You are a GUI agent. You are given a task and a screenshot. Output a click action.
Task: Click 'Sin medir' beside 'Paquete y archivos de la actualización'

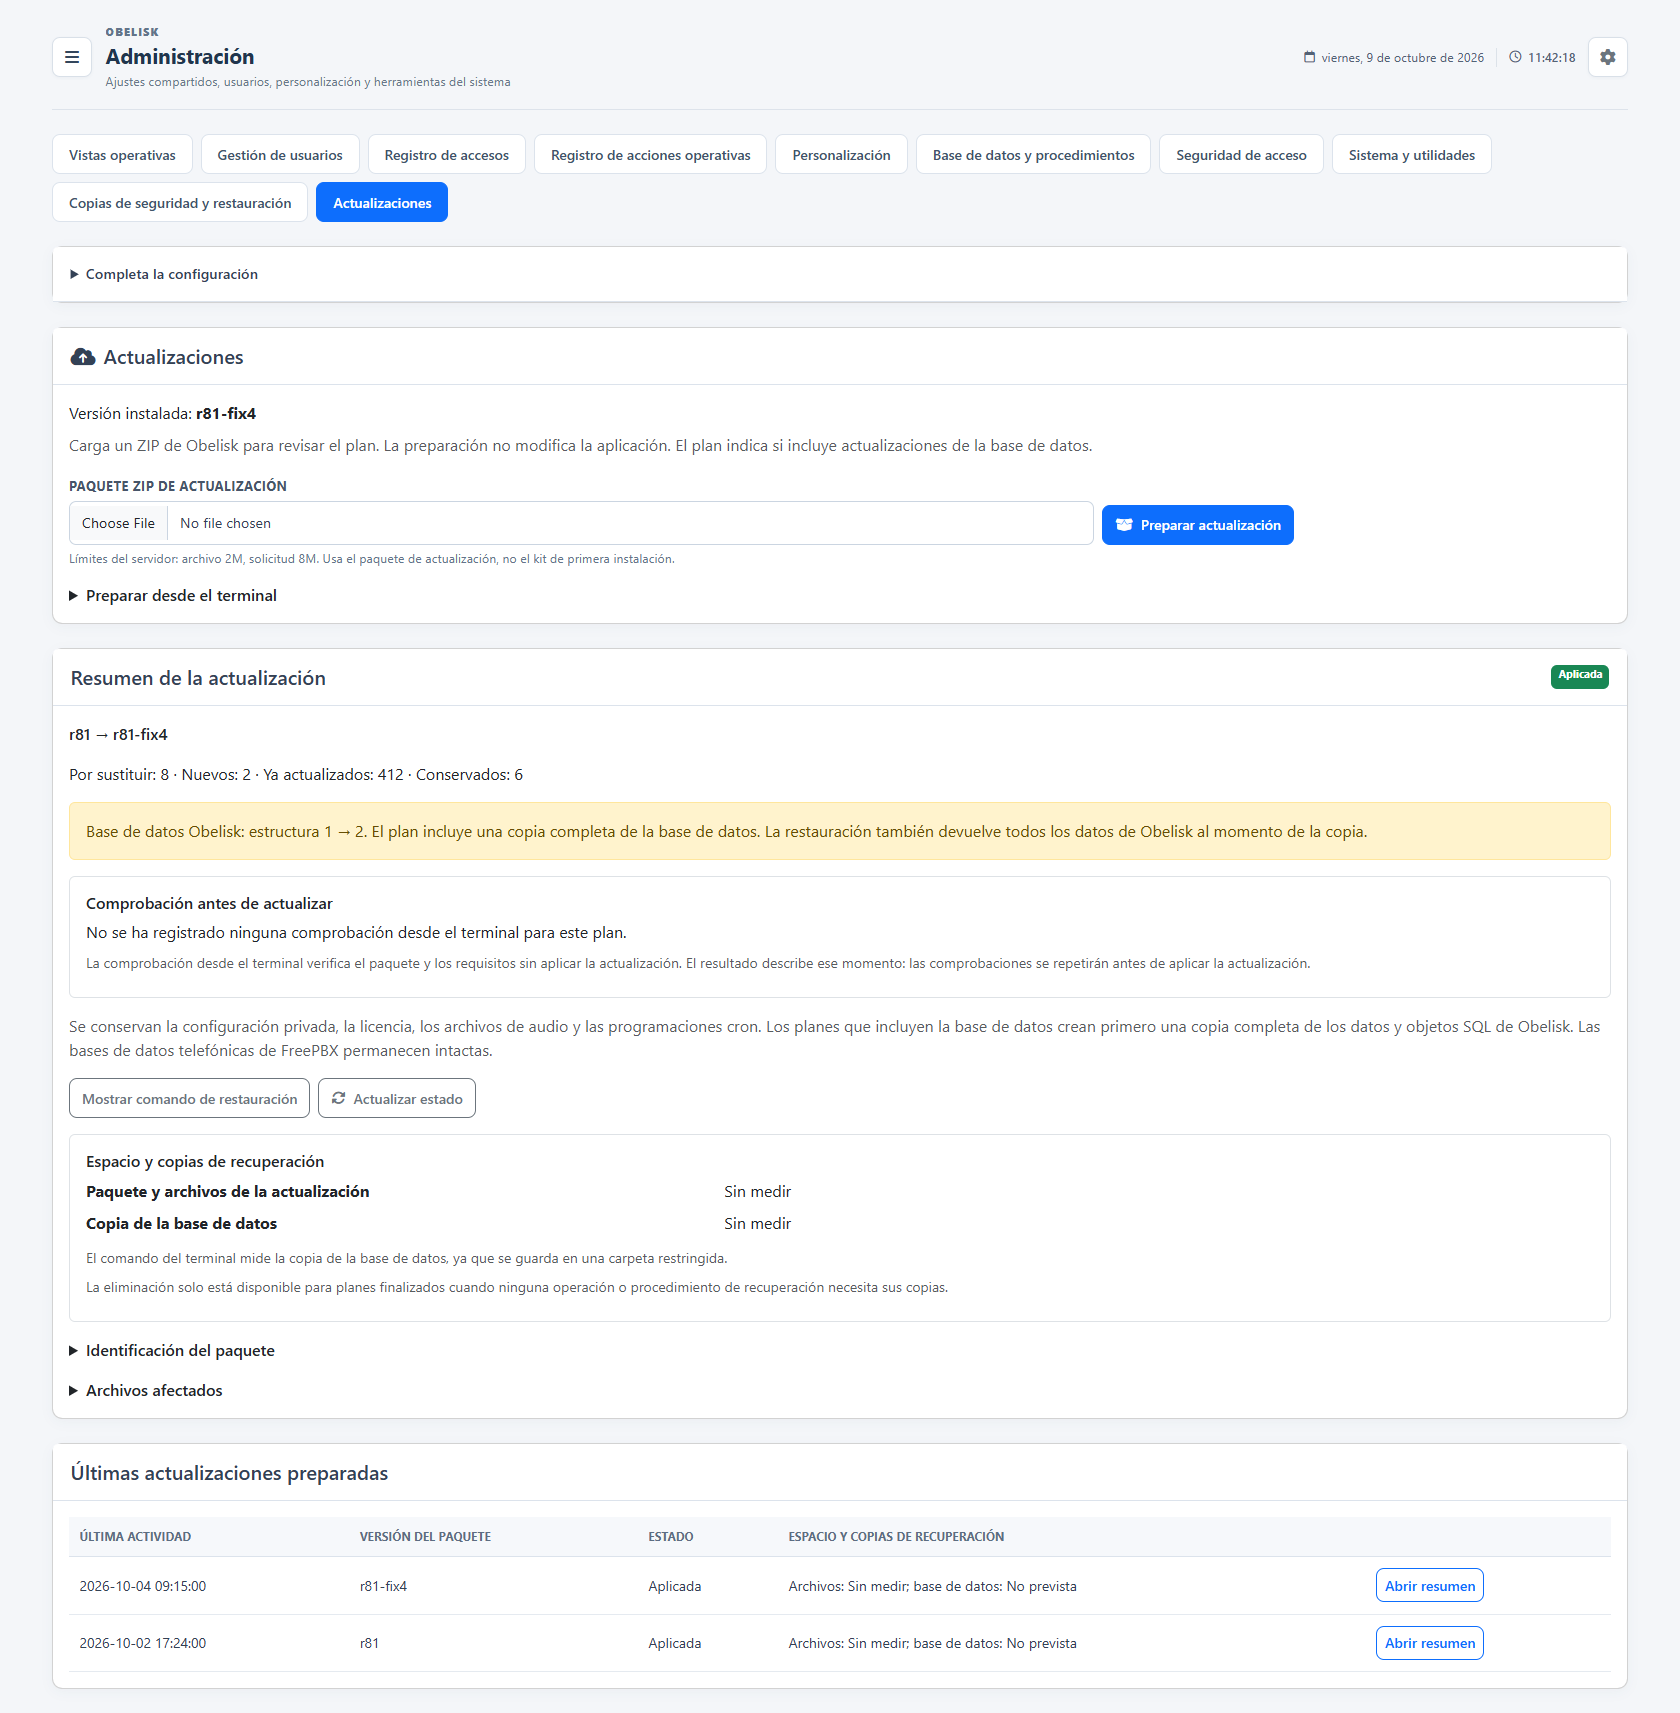pyautogui.click(x=757, y=1191)
